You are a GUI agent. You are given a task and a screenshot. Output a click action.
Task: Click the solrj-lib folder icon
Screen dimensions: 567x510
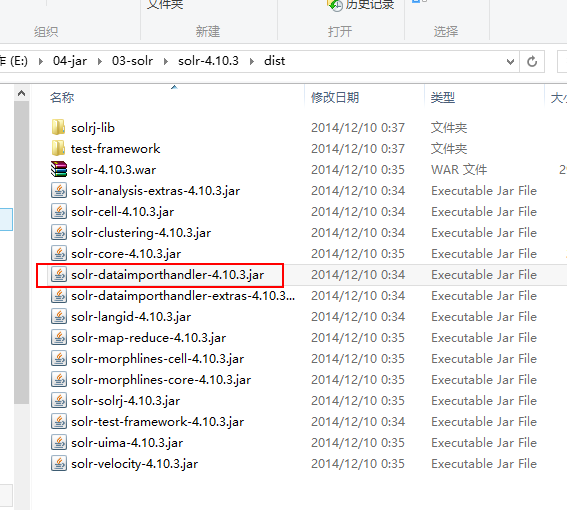[x=58, y=127]
